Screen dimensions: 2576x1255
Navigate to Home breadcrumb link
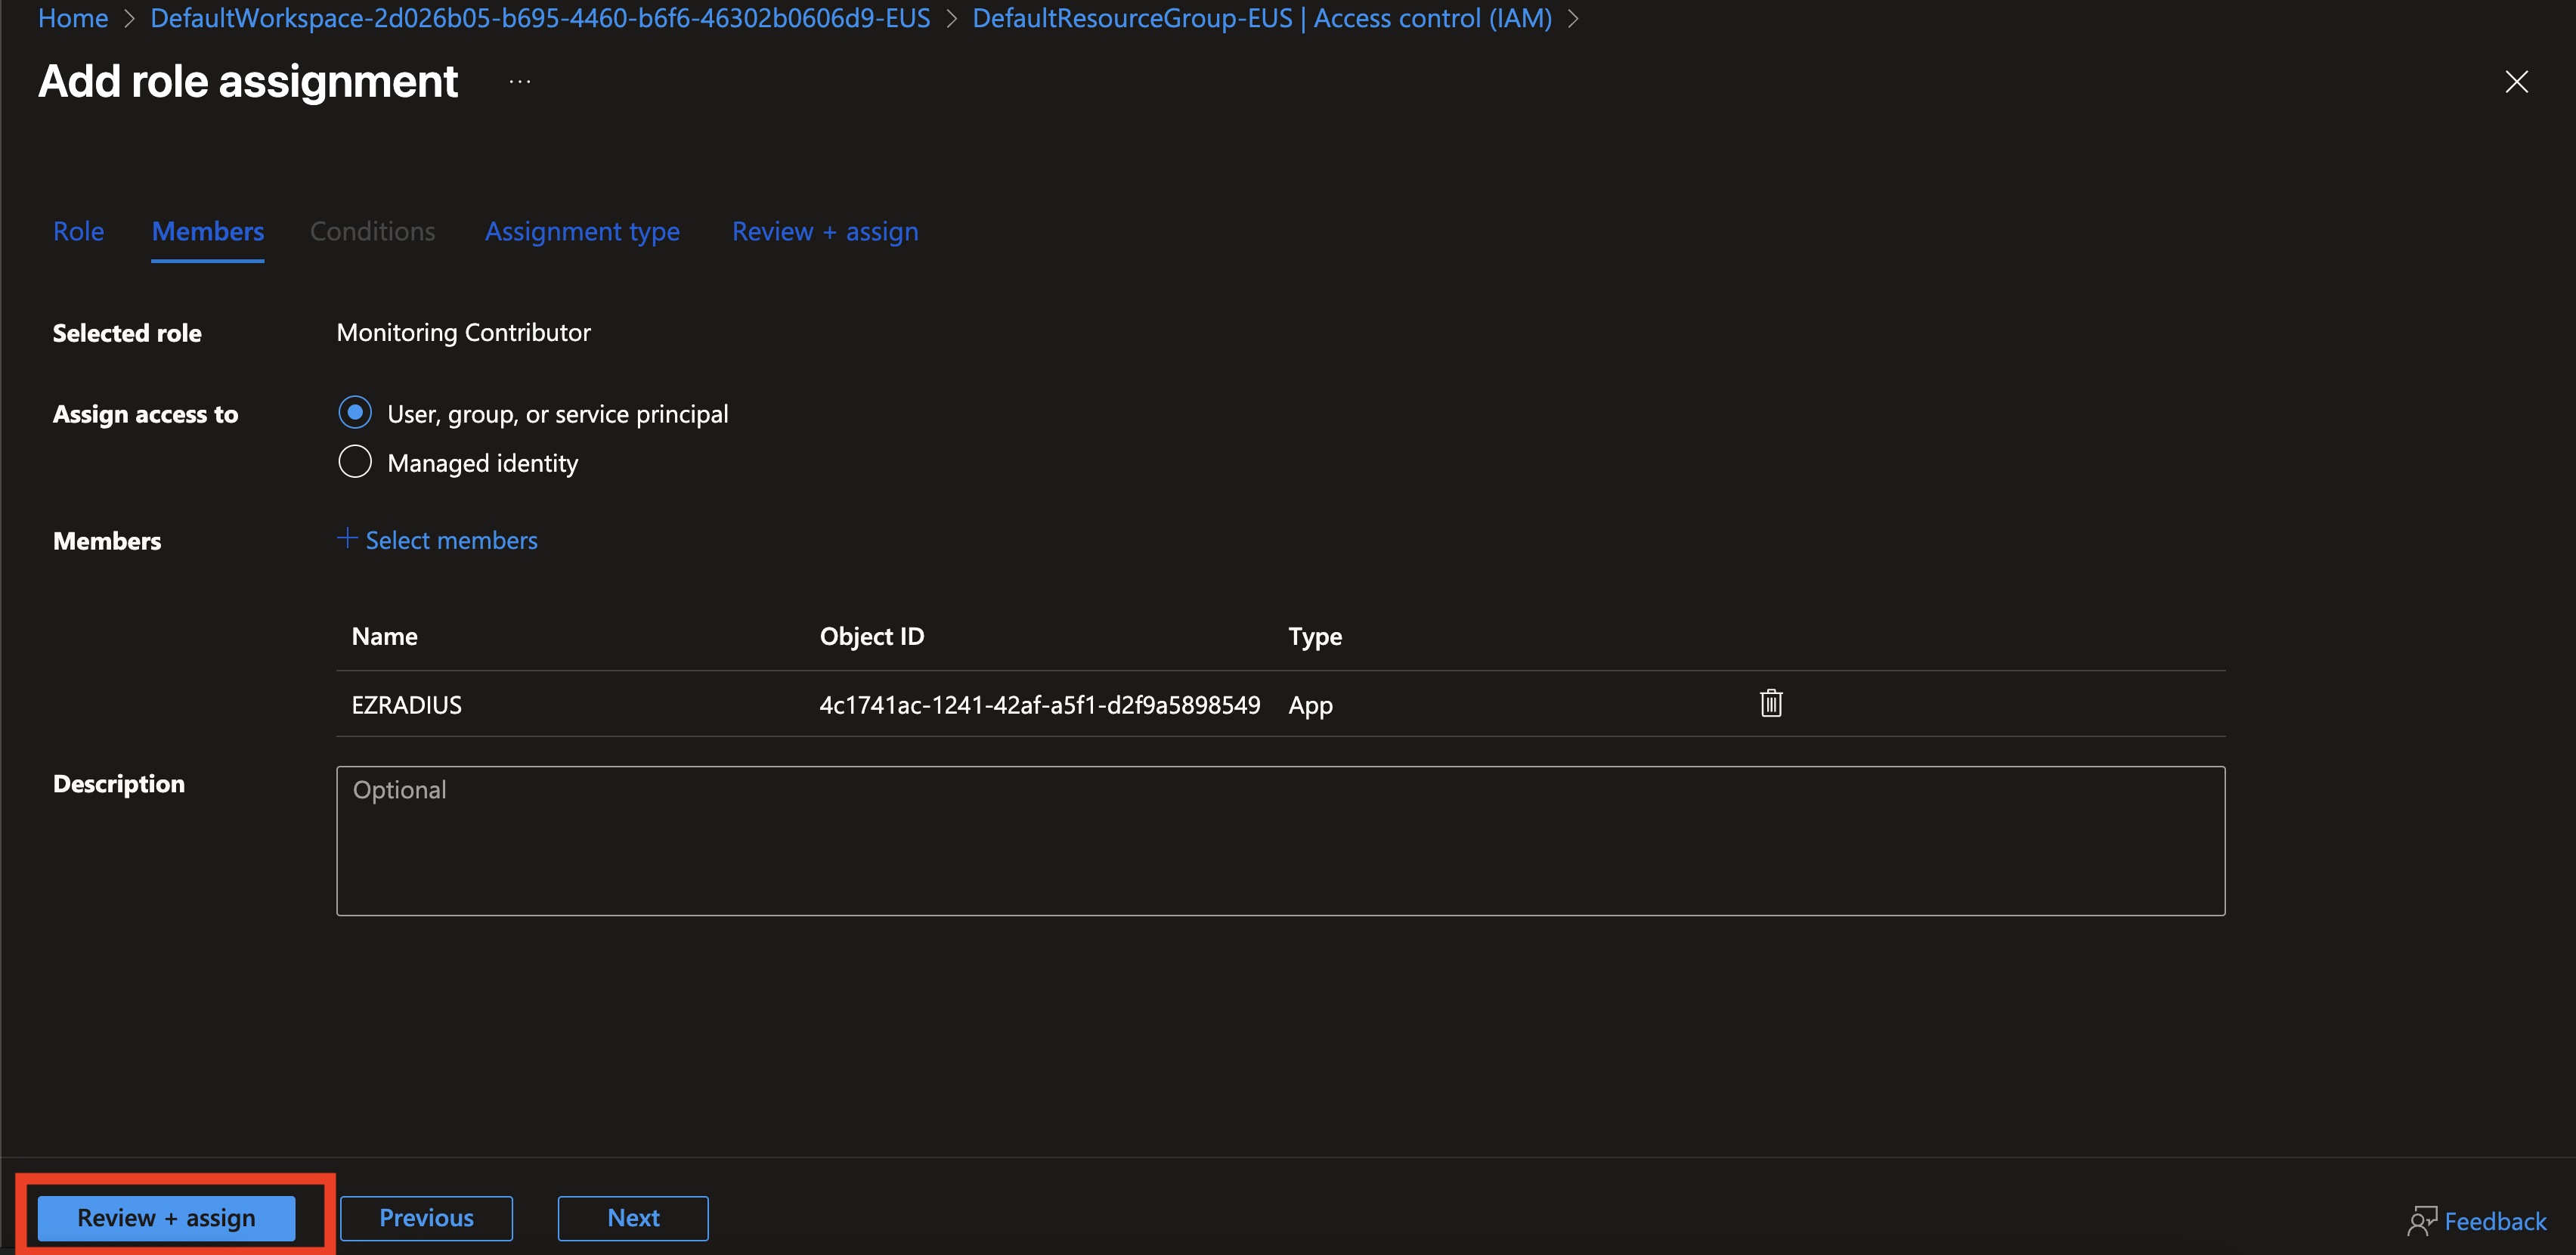pos(73,18)
